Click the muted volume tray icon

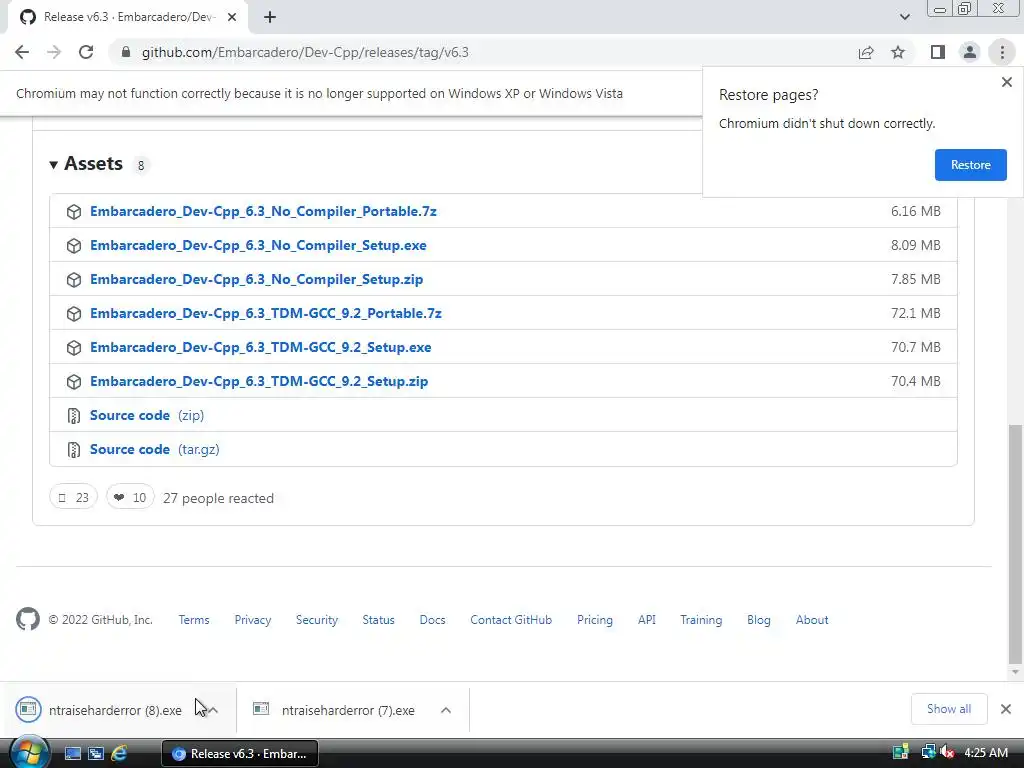click(948, 753)
